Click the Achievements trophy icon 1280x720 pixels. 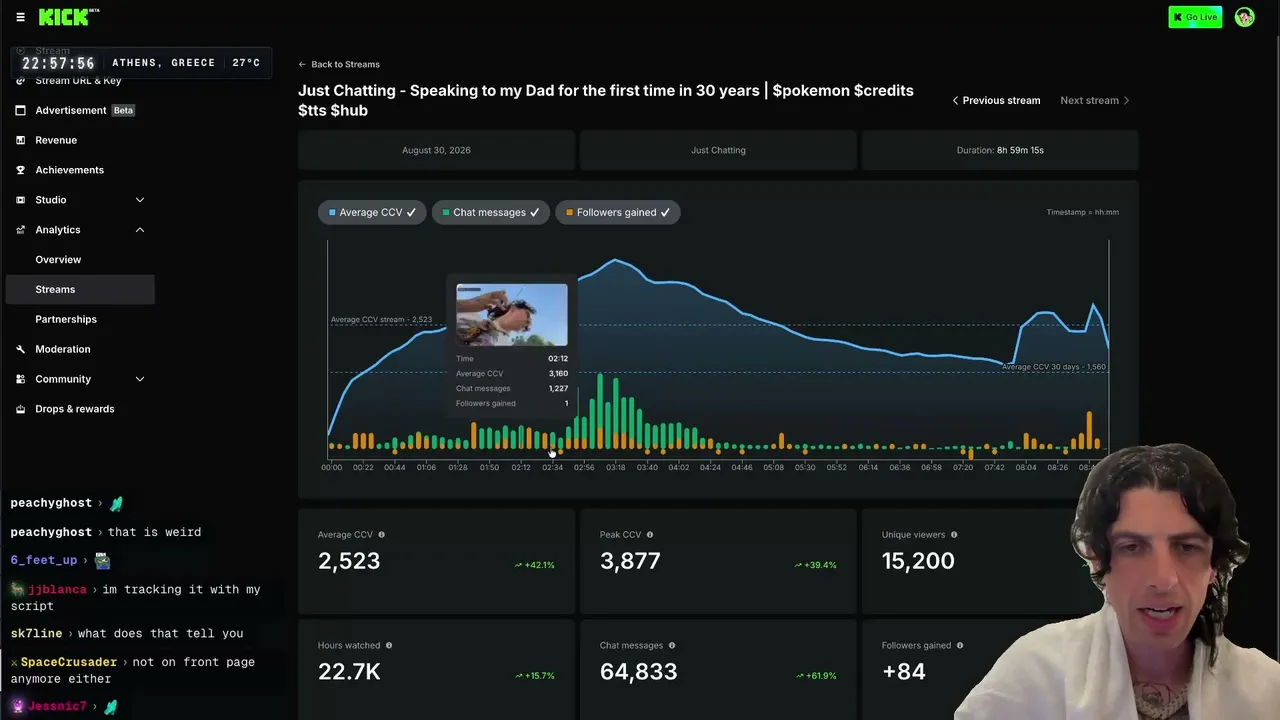[x=20, y=170]
